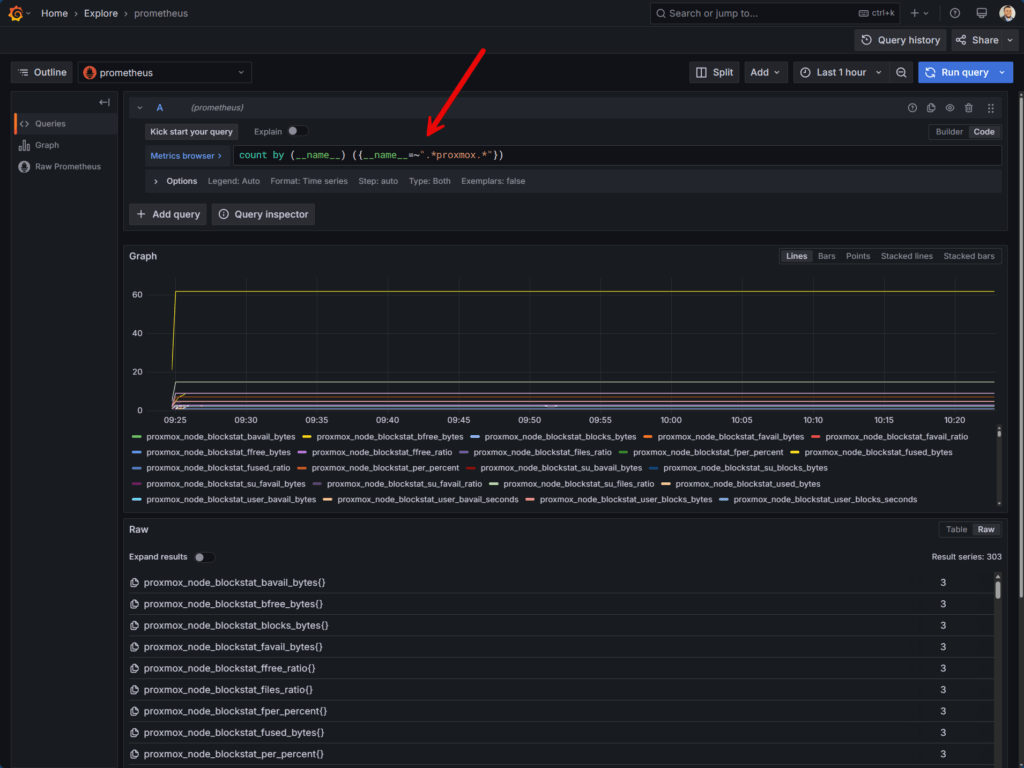Screen dimensions: 1024x768
Task: Click the zoom out time range icon
Action: pyautogui.click(x=901, y=72)
